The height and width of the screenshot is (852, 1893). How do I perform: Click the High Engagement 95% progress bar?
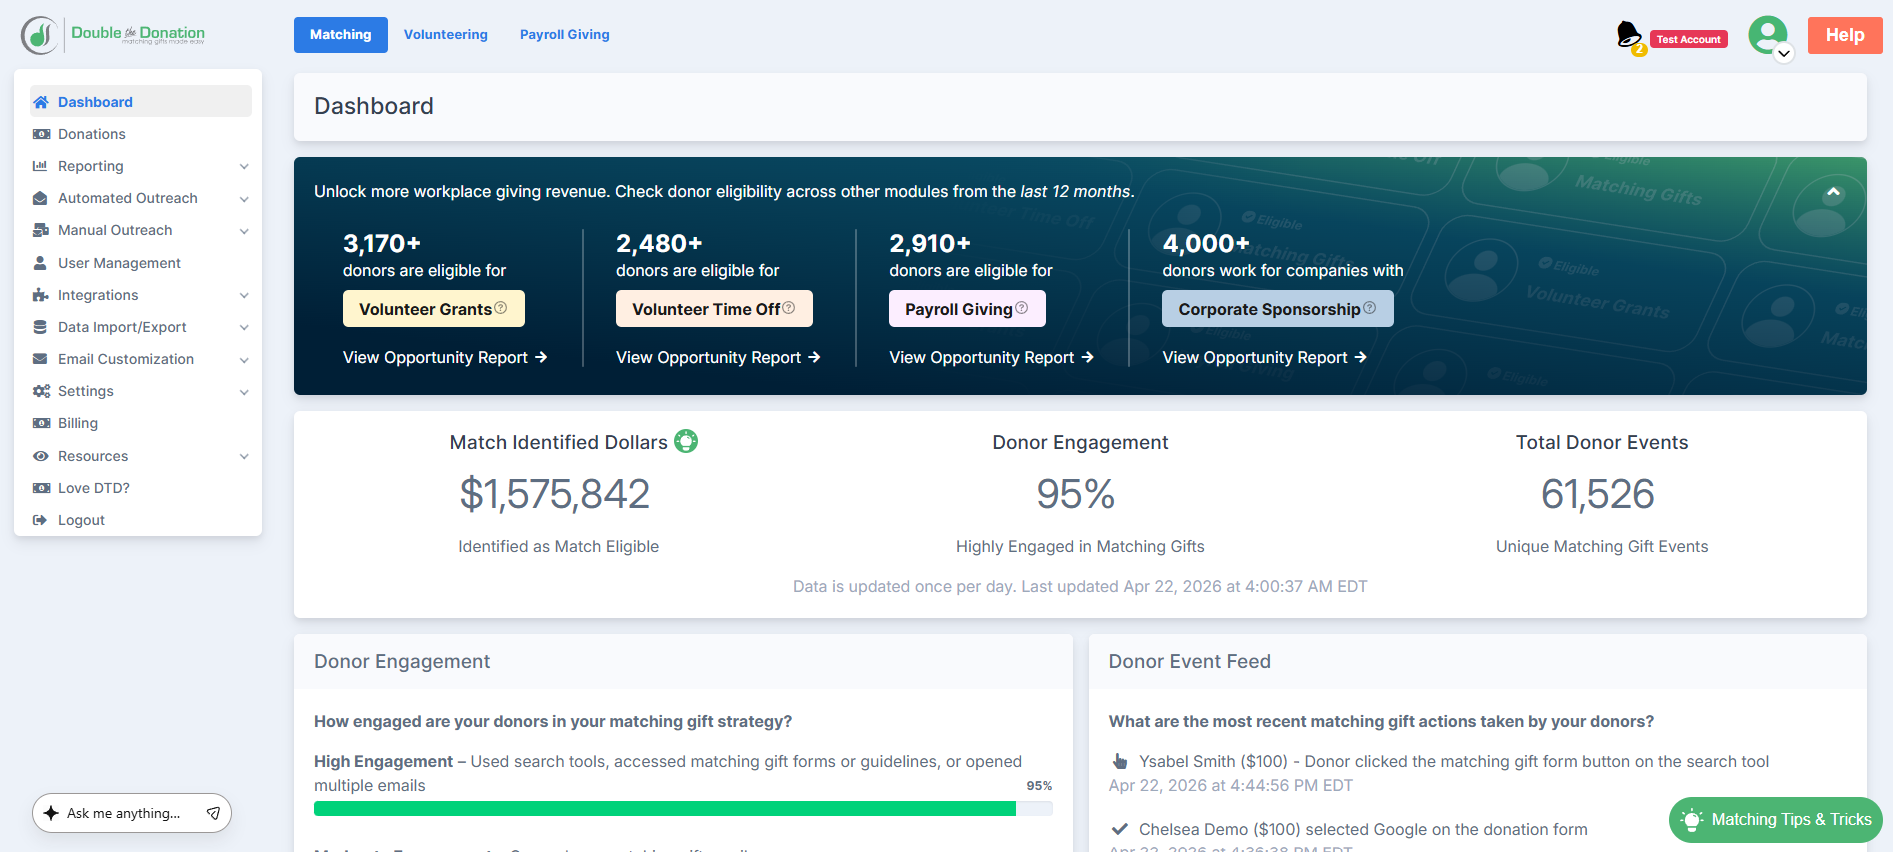[x=683, y=809]
